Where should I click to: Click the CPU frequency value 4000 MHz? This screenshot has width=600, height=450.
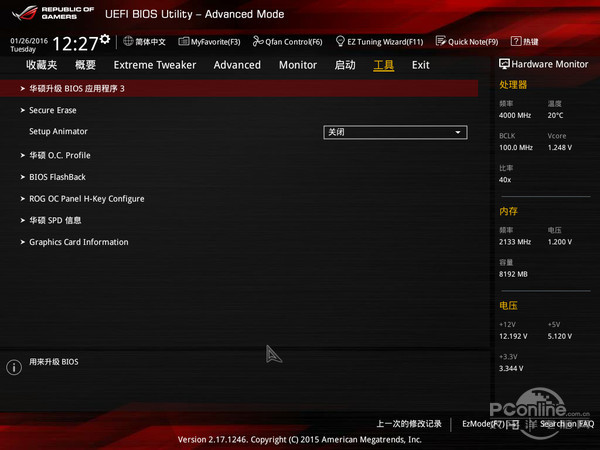coord(515,115)
